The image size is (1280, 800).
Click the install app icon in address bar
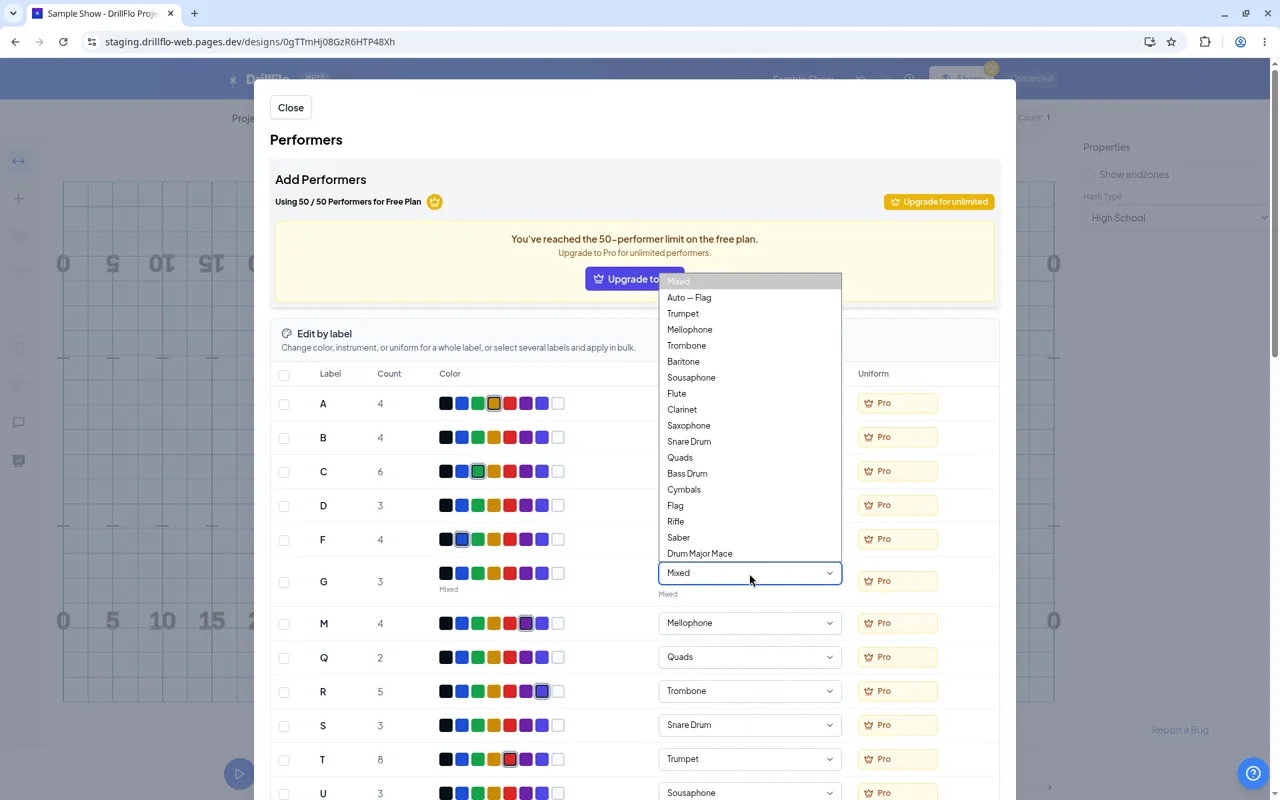click(x=1149, y=42)
